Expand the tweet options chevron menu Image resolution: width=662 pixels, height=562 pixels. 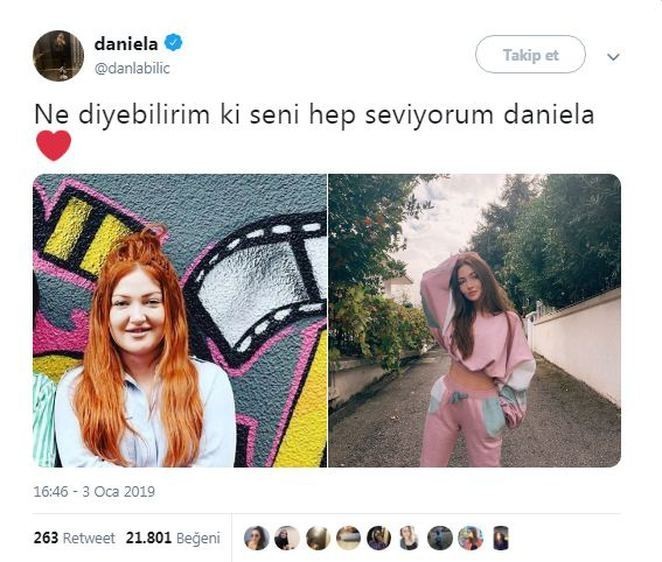(613, 56)
